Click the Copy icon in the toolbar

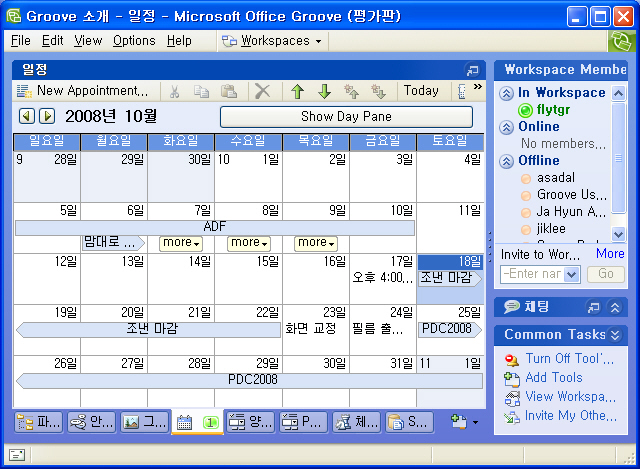tap(201, 91)
